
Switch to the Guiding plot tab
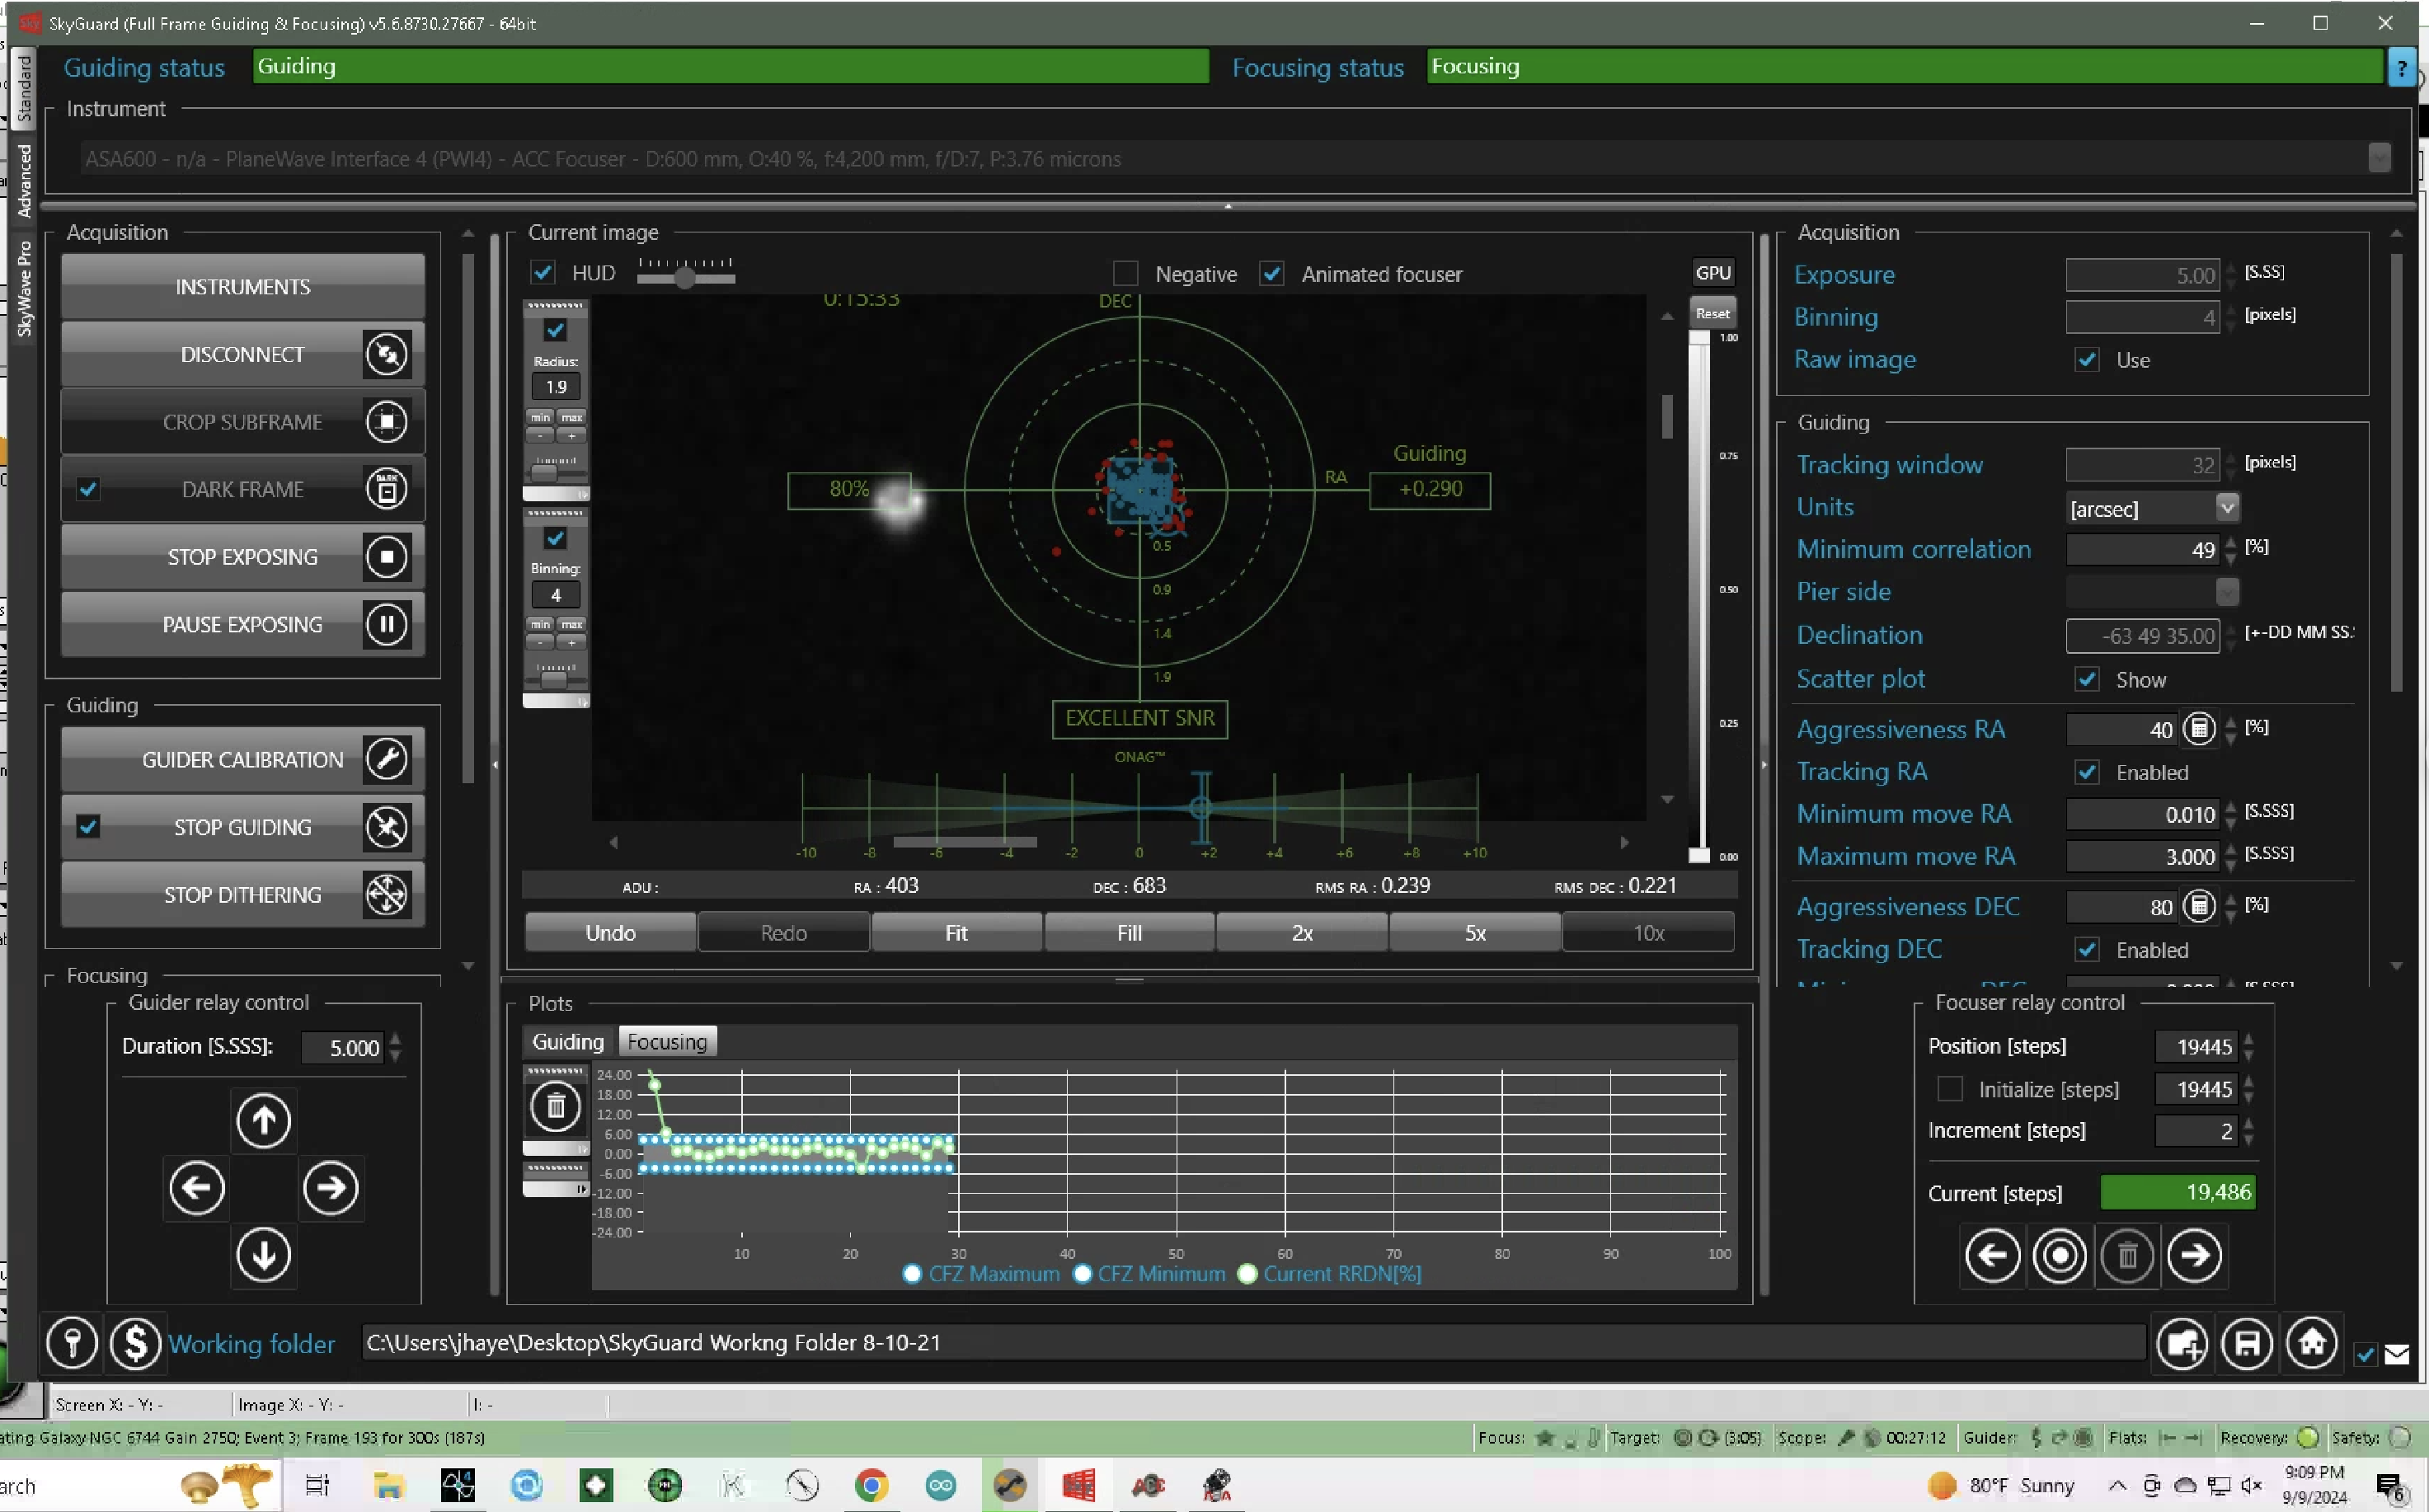click(567, 1041)
